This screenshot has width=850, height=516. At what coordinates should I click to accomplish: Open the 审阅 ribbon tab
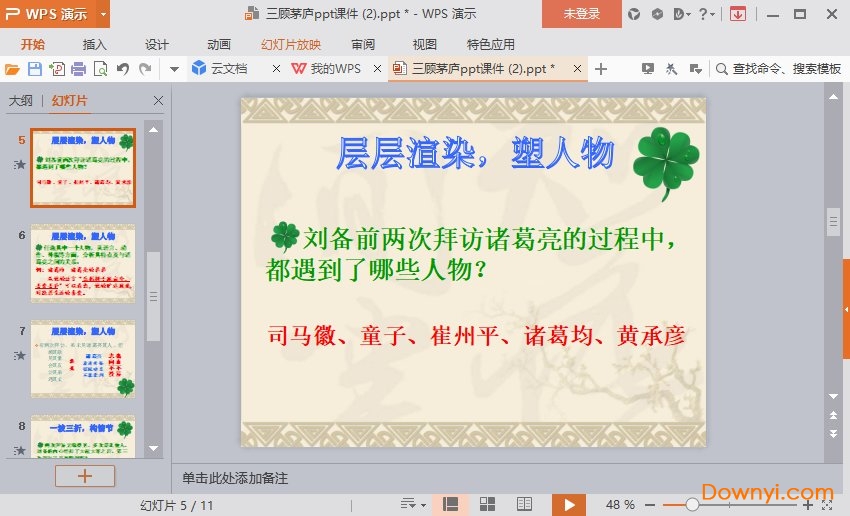tap(363, 44)
